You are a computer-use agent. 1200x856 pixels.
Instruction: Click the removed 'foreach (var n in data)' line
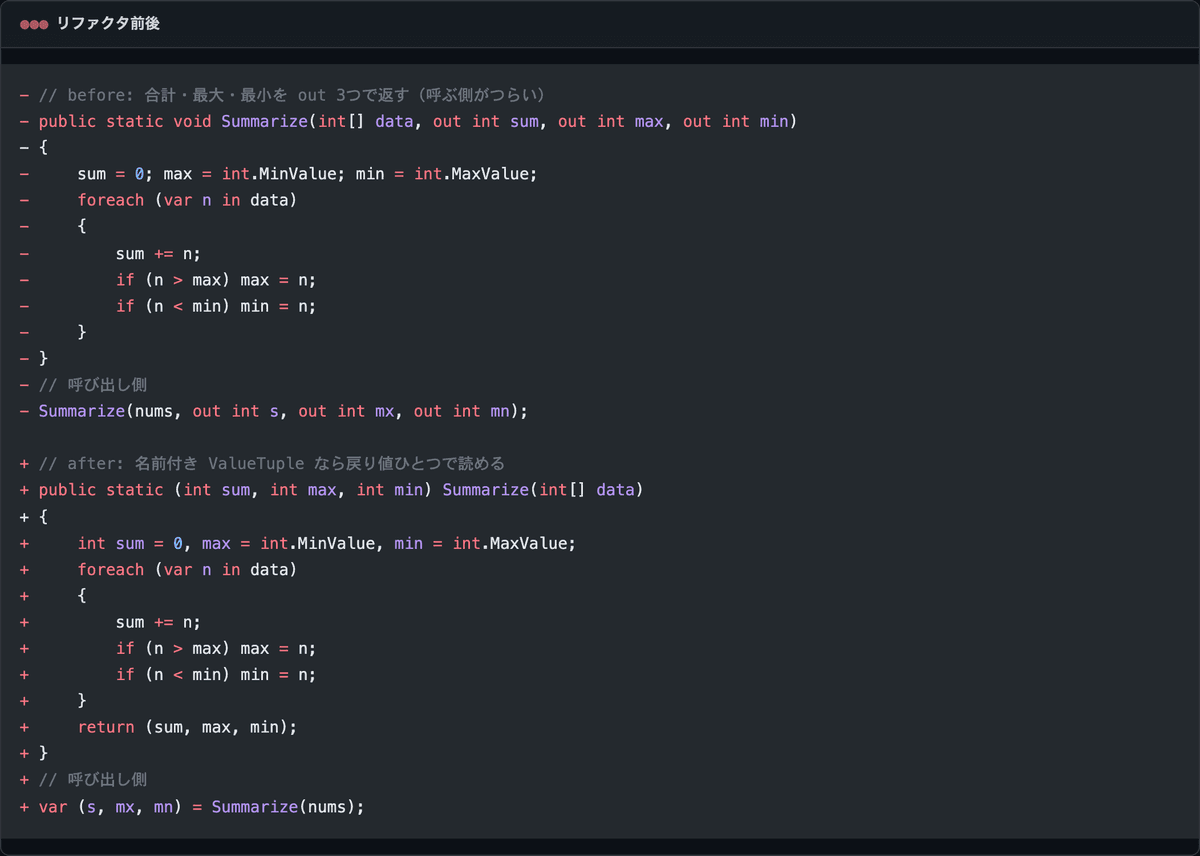(x=187, y=200)
